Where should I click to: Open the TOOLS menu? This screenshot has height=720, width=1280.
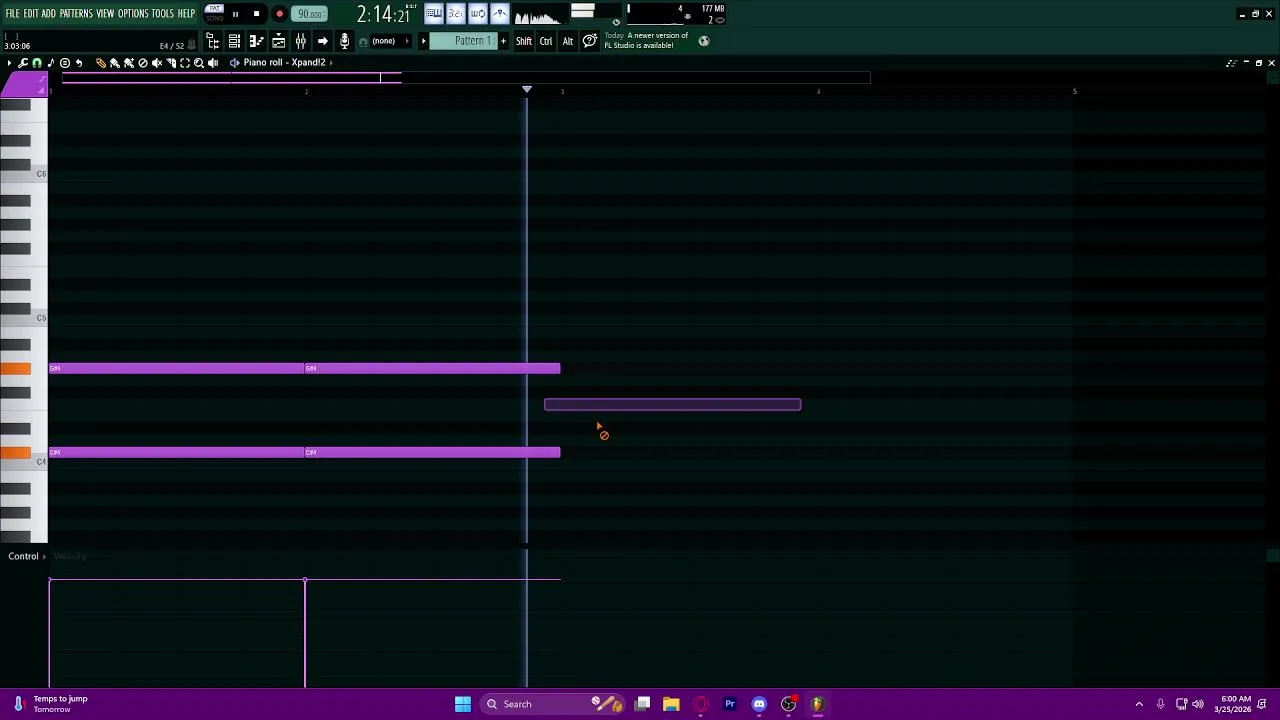coord(163,14)
